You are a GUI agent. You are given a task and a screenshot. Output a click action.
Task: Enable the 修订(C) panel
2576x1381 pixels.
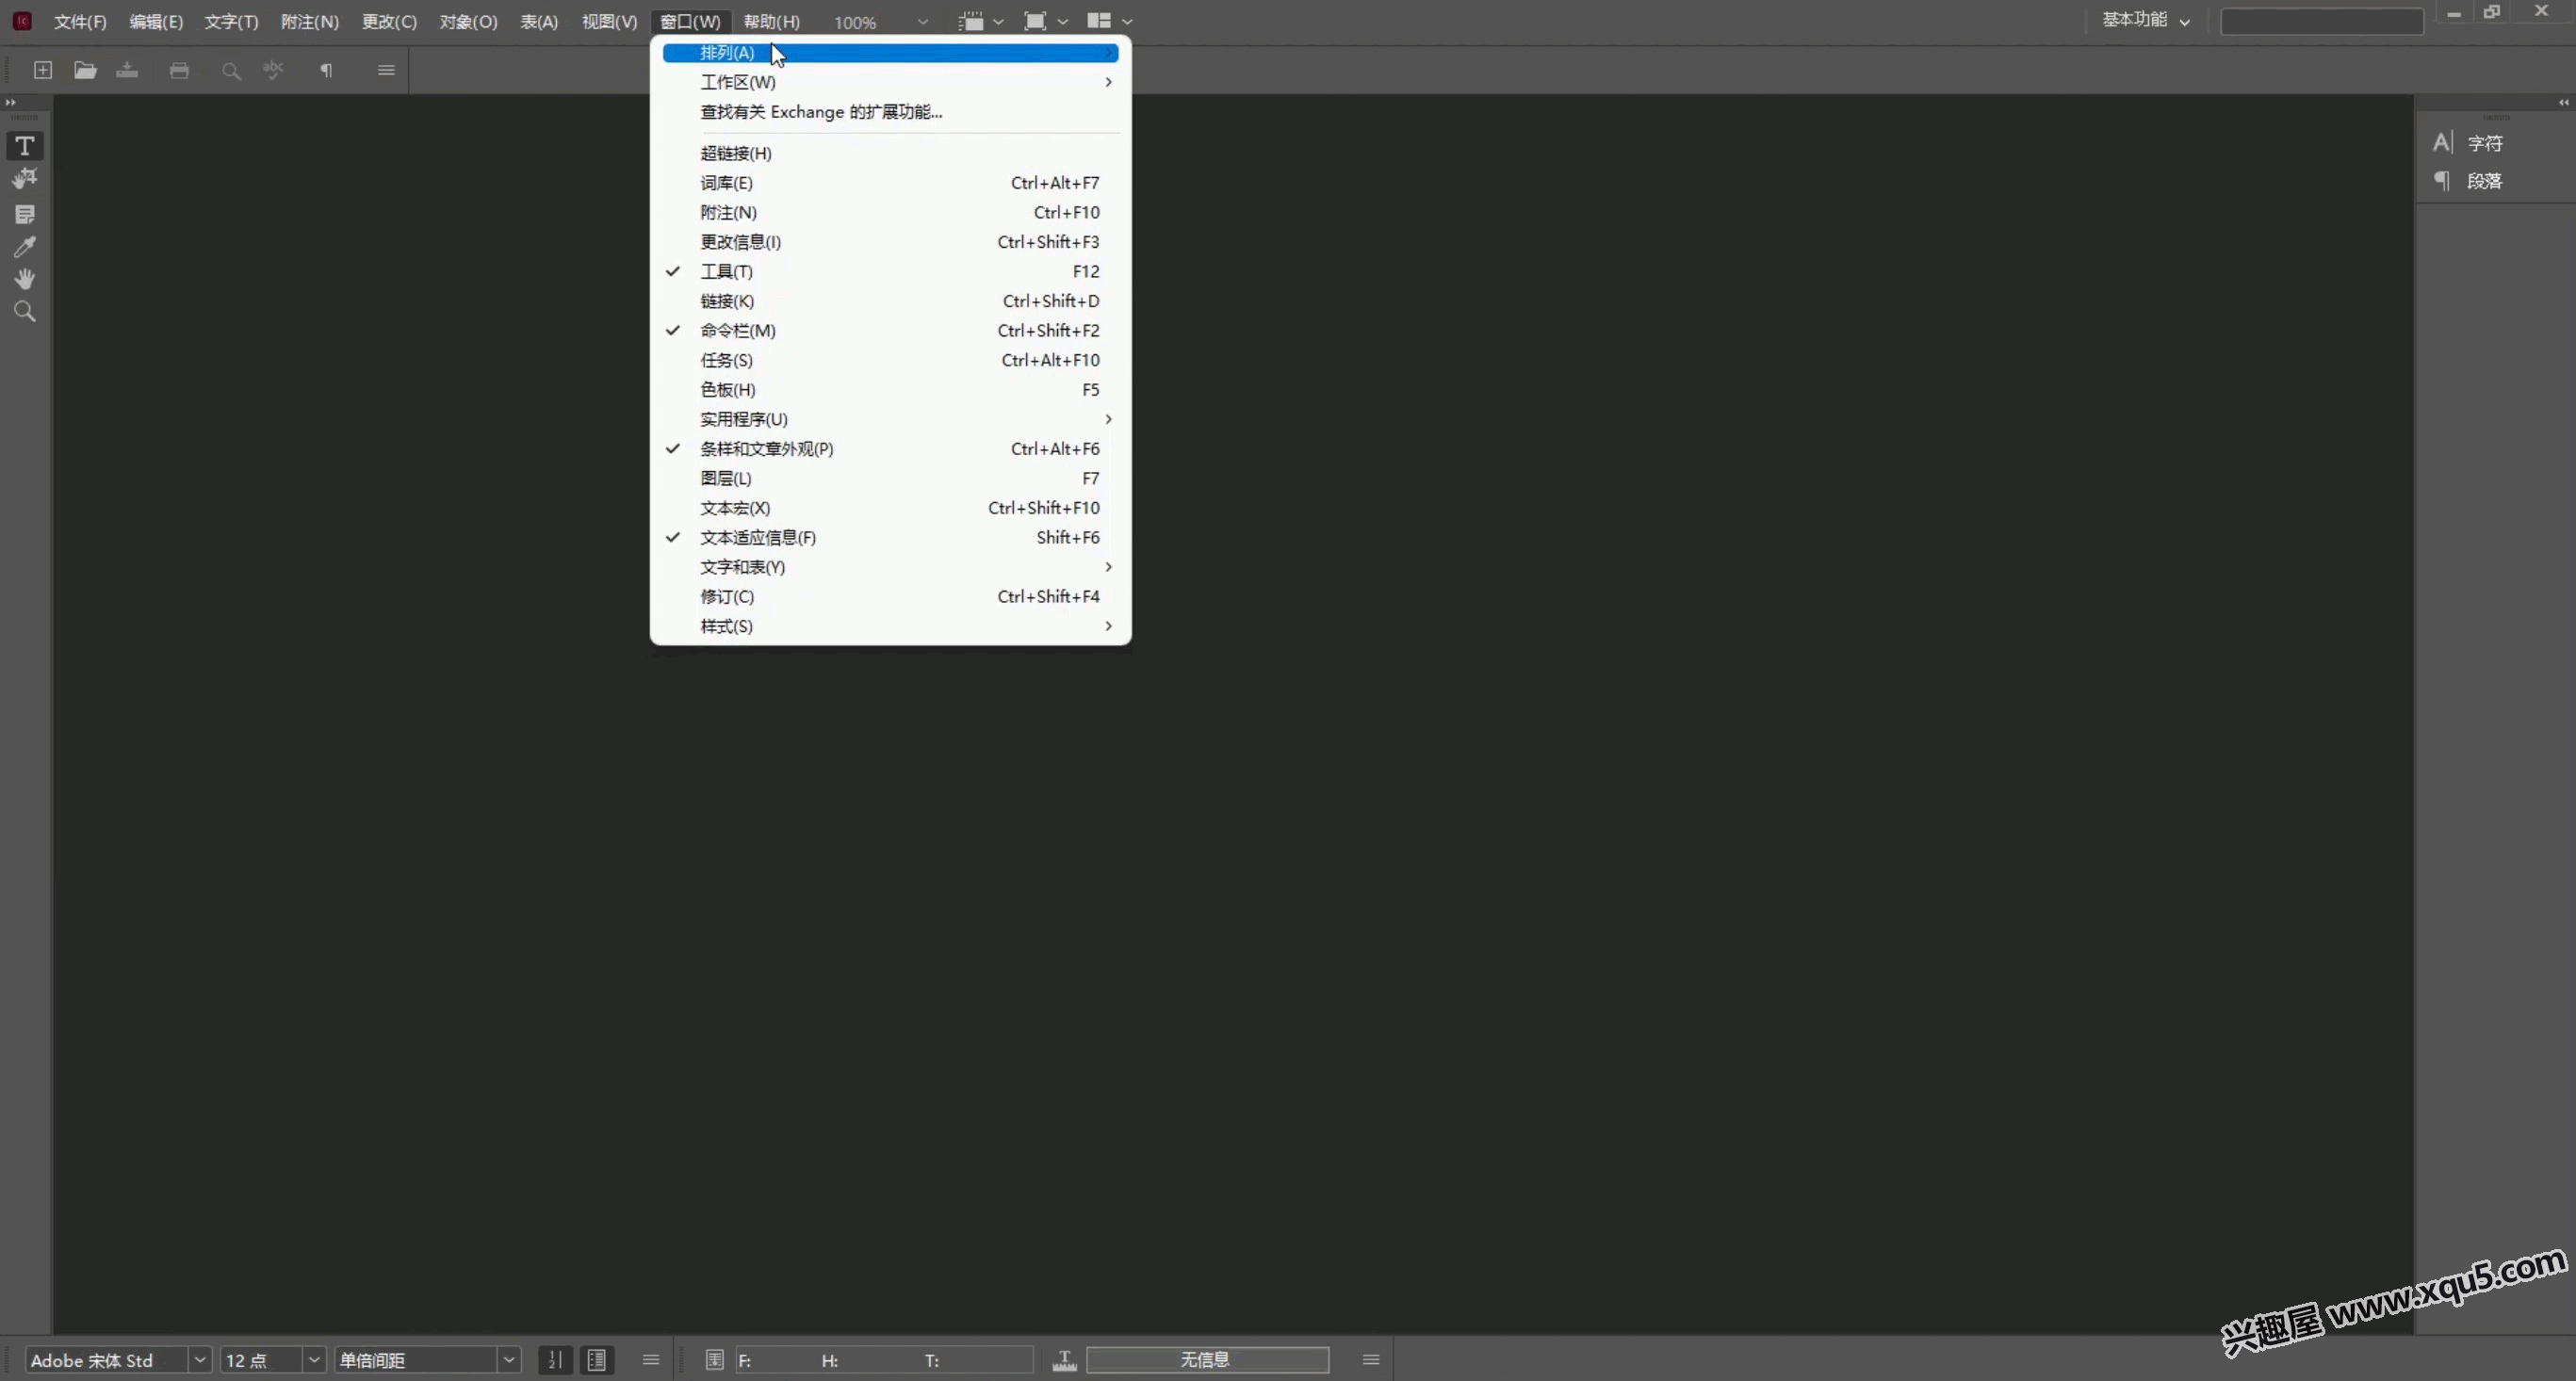[x=891, y=597]
